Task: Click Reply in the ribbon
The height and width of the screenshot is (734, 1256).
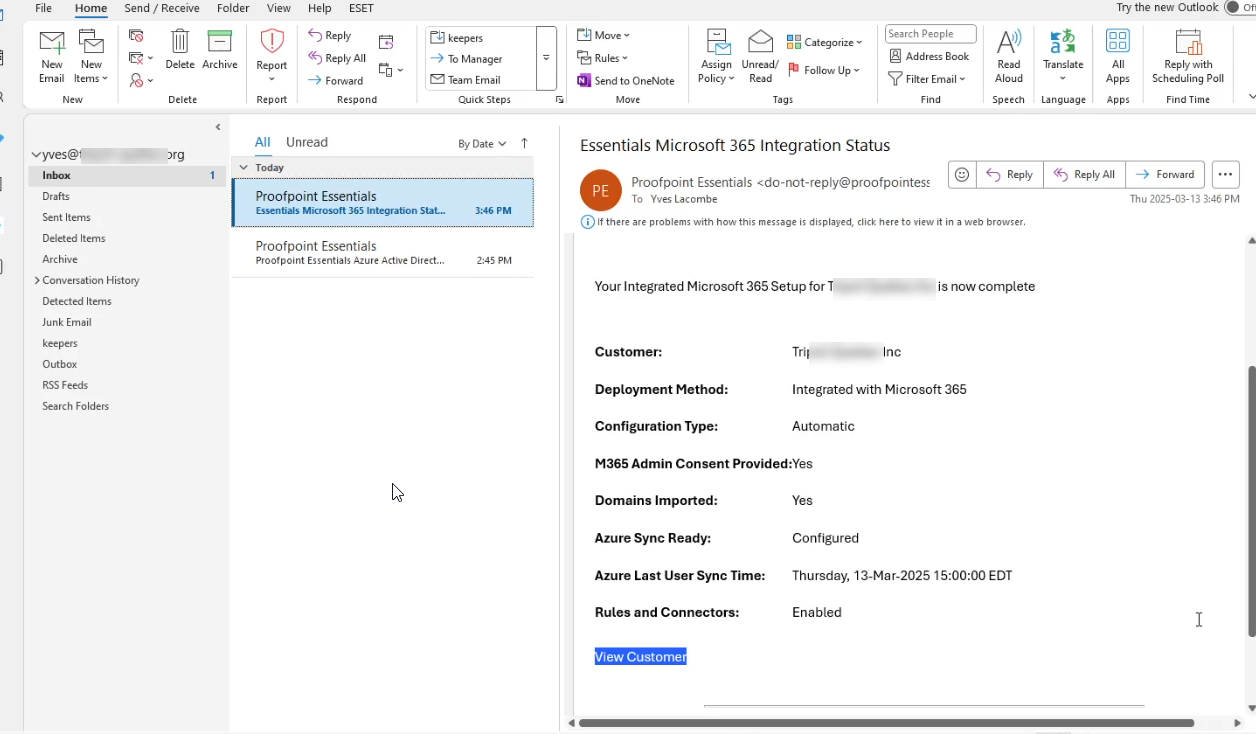Action: tap(330, 36)
